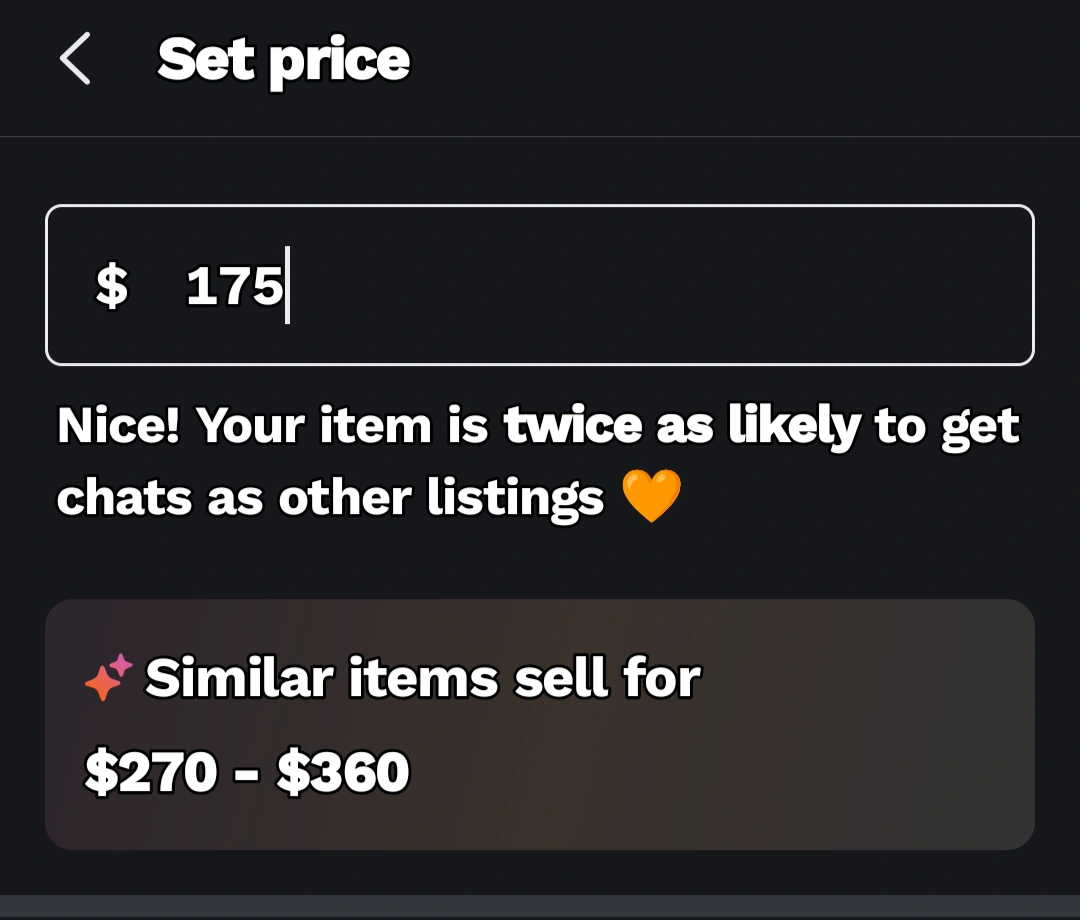Tap the 'Your item is' text
Screen dimensions: 1080x920
click(342, 427)
